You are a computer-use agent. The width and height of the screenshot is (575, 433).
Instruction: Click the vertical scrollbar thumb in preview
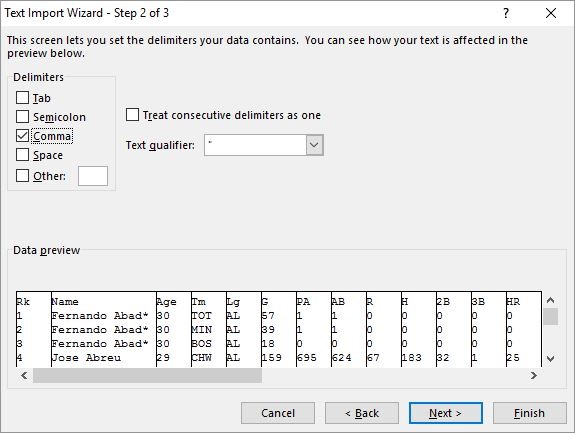tap(550, 316)
